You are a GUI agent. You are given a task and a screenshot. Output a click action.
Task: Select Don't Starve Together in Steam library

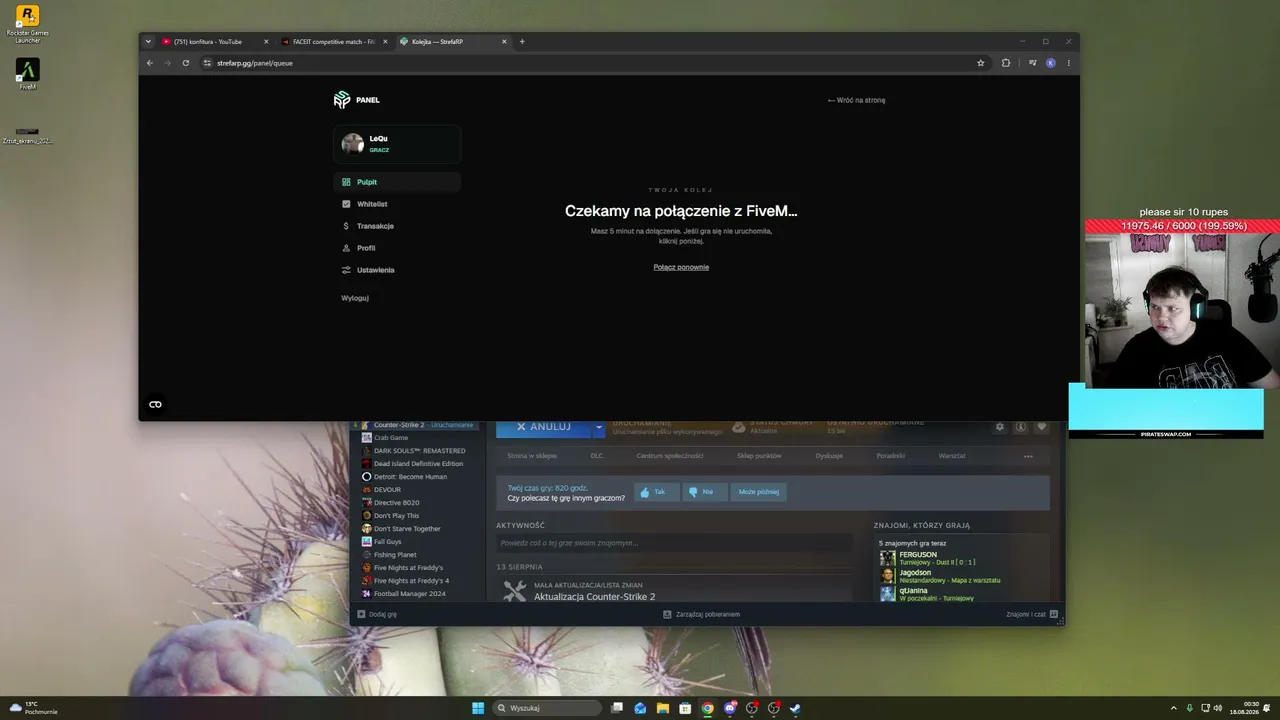(x=407, y=529)
